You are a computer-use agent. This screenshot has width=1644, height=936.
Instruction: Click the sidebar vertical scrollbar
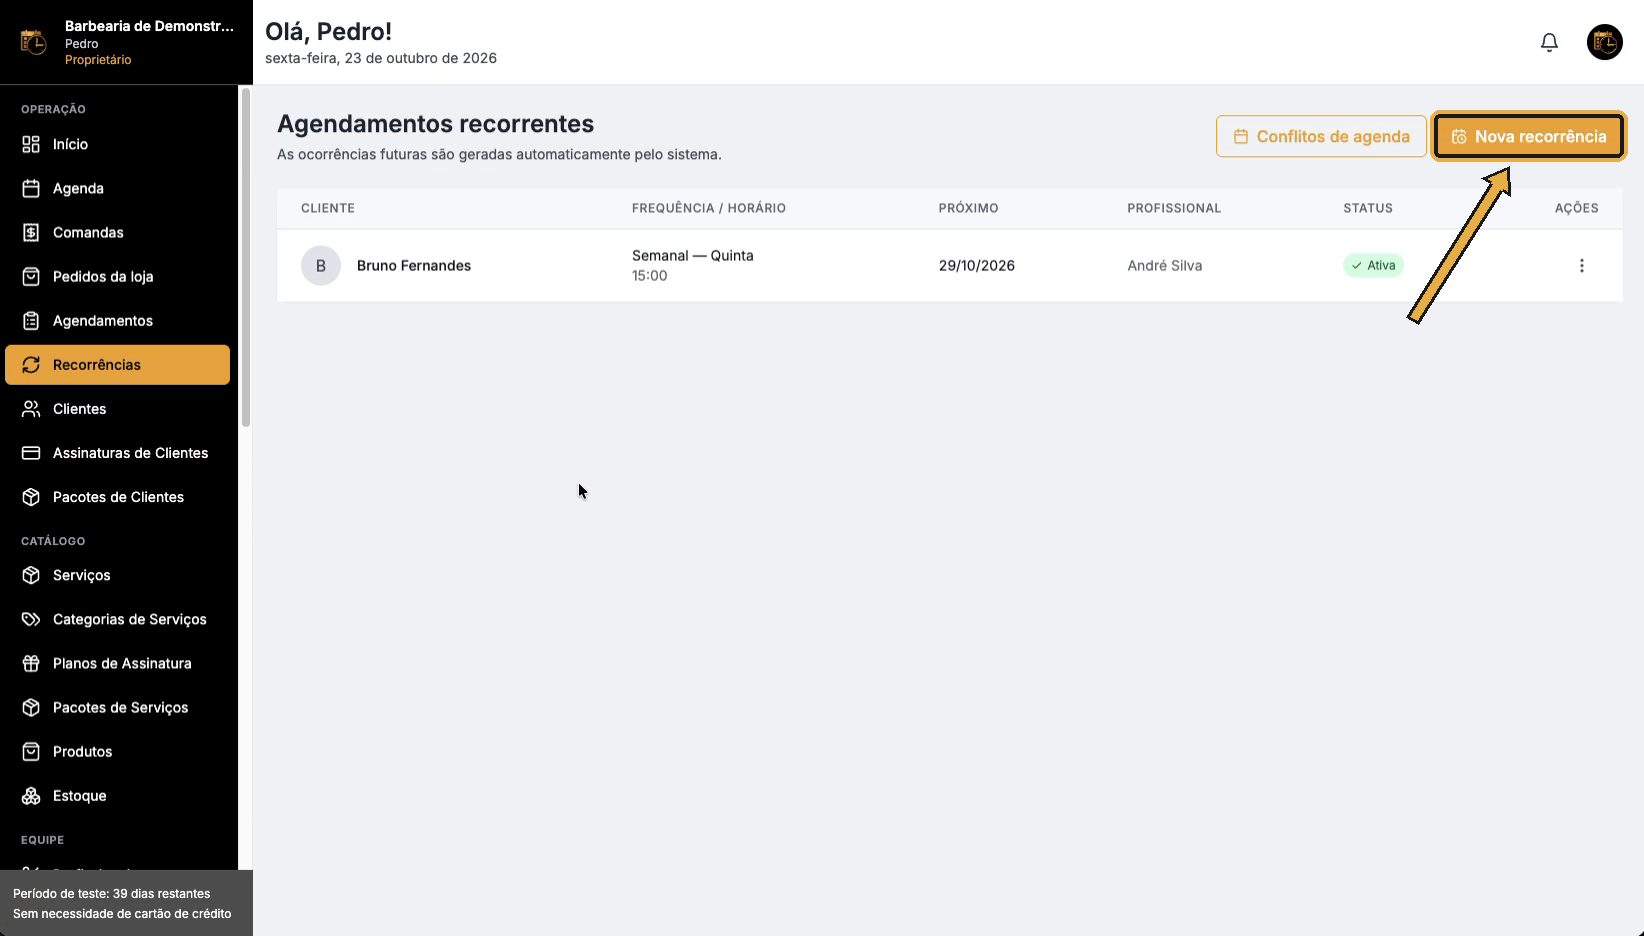[x=246, y=257]
